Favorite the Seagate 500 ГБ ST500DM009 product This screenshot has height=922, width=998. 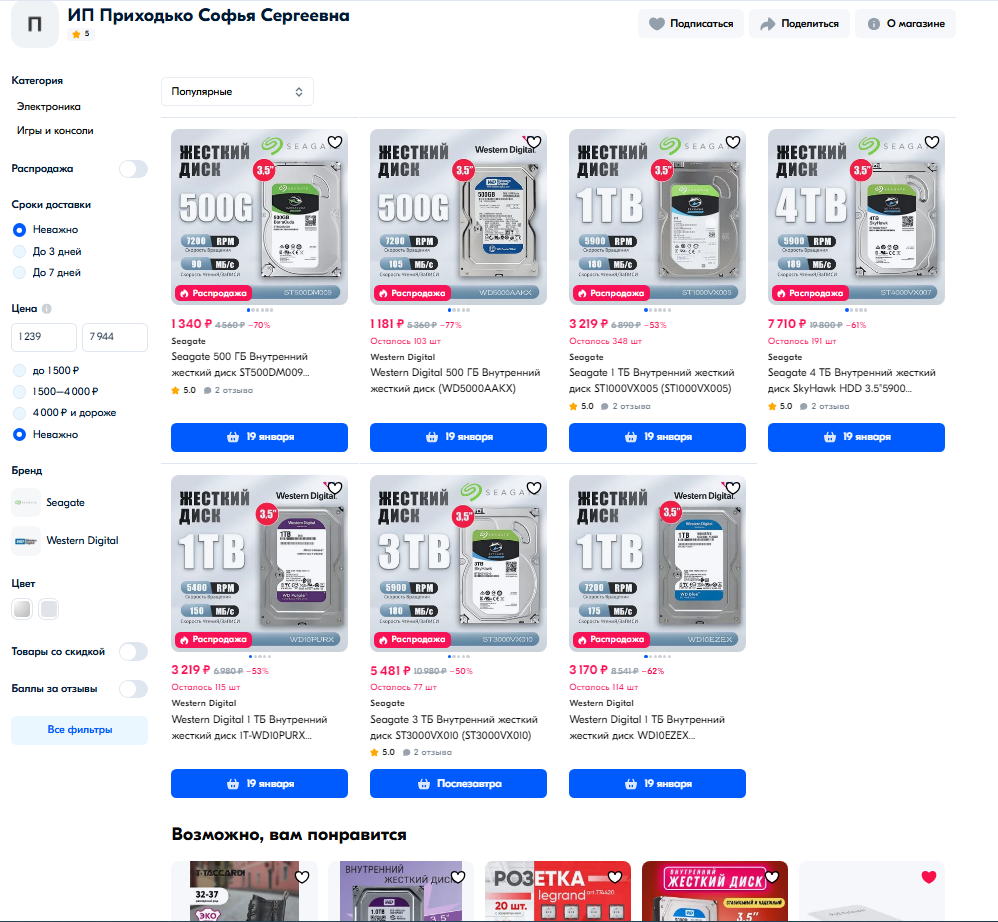[x=335, y=142]
